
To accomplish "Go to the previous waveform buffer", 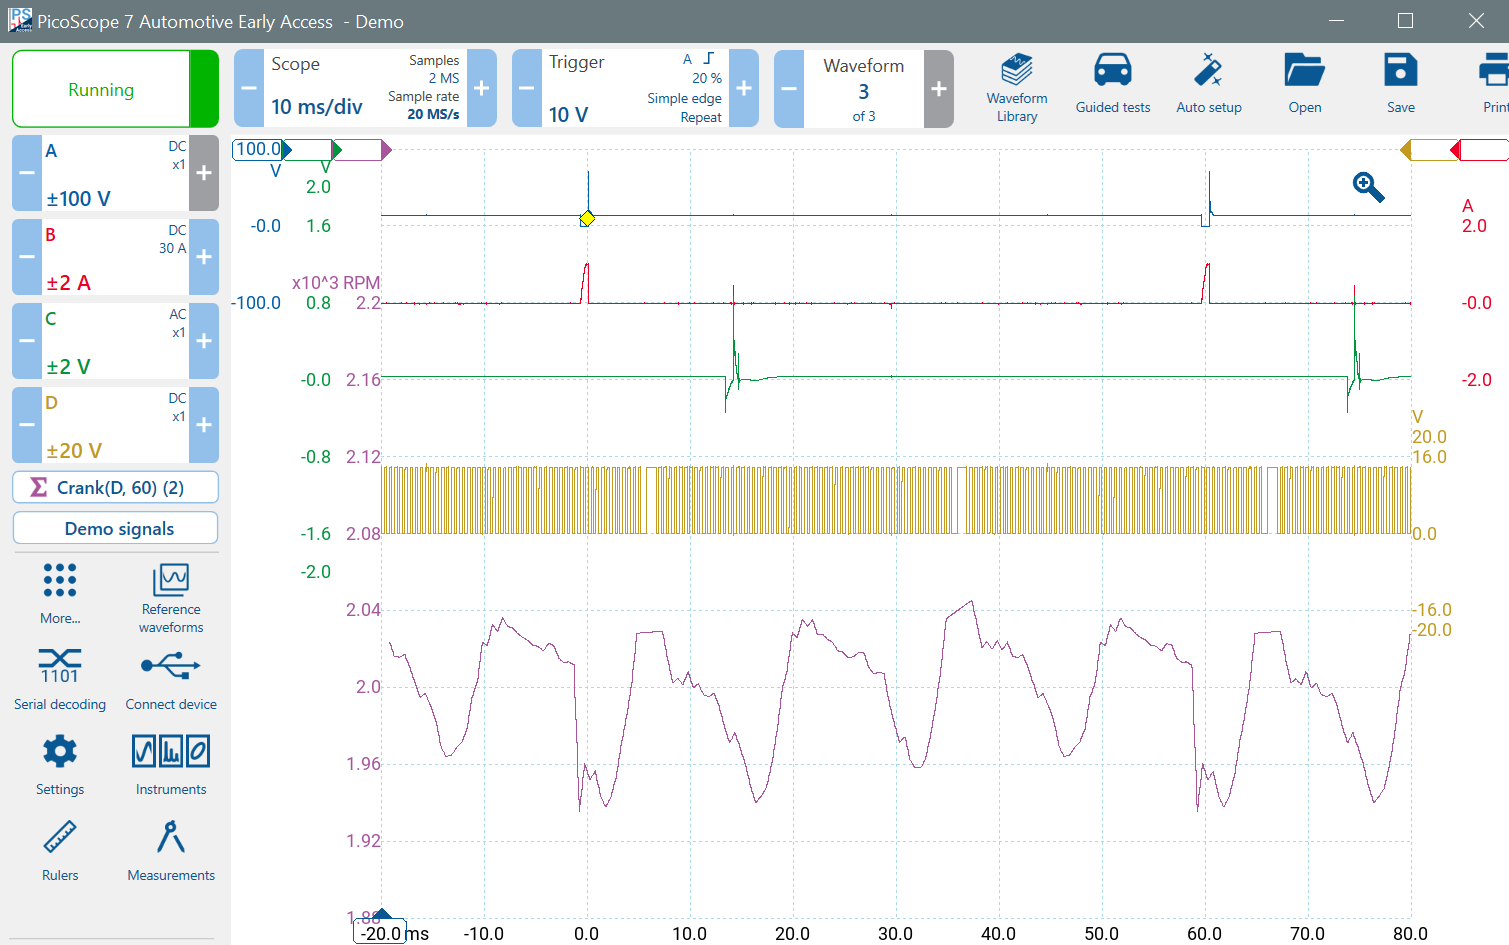I will 789,89.
